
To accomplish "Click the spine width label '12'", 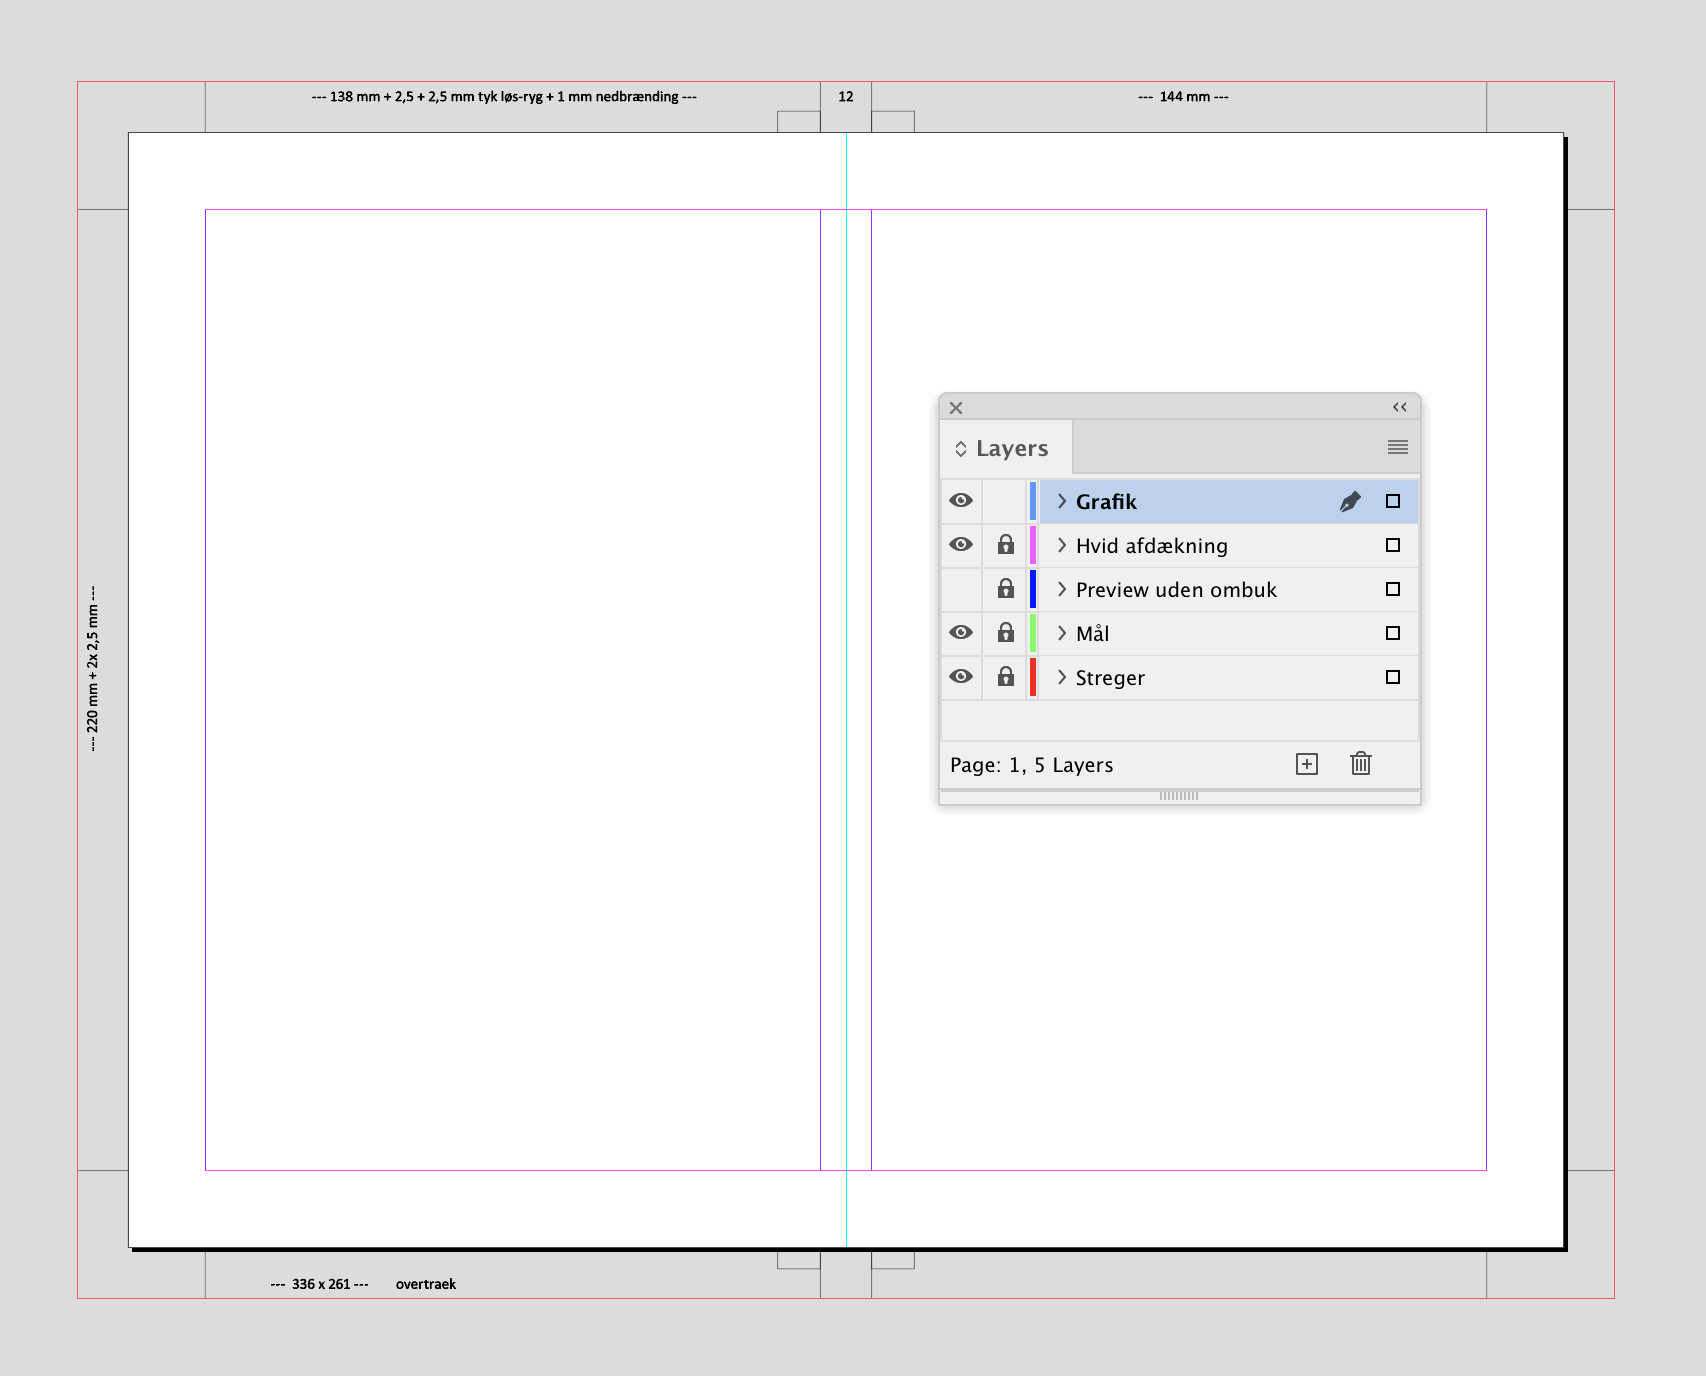I will click(x=846, y=97).
